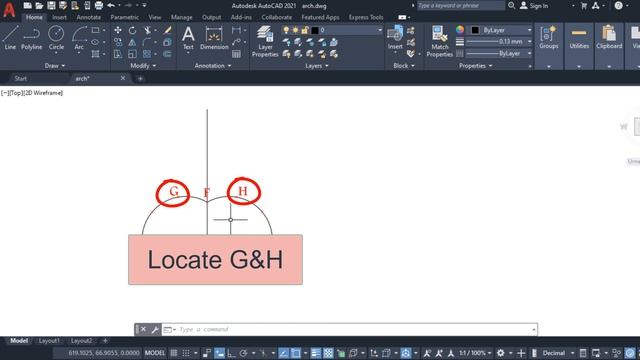
Task: Click the Table icon in Annotation panel
Action: pyautogui.click(x=236, y=54)
